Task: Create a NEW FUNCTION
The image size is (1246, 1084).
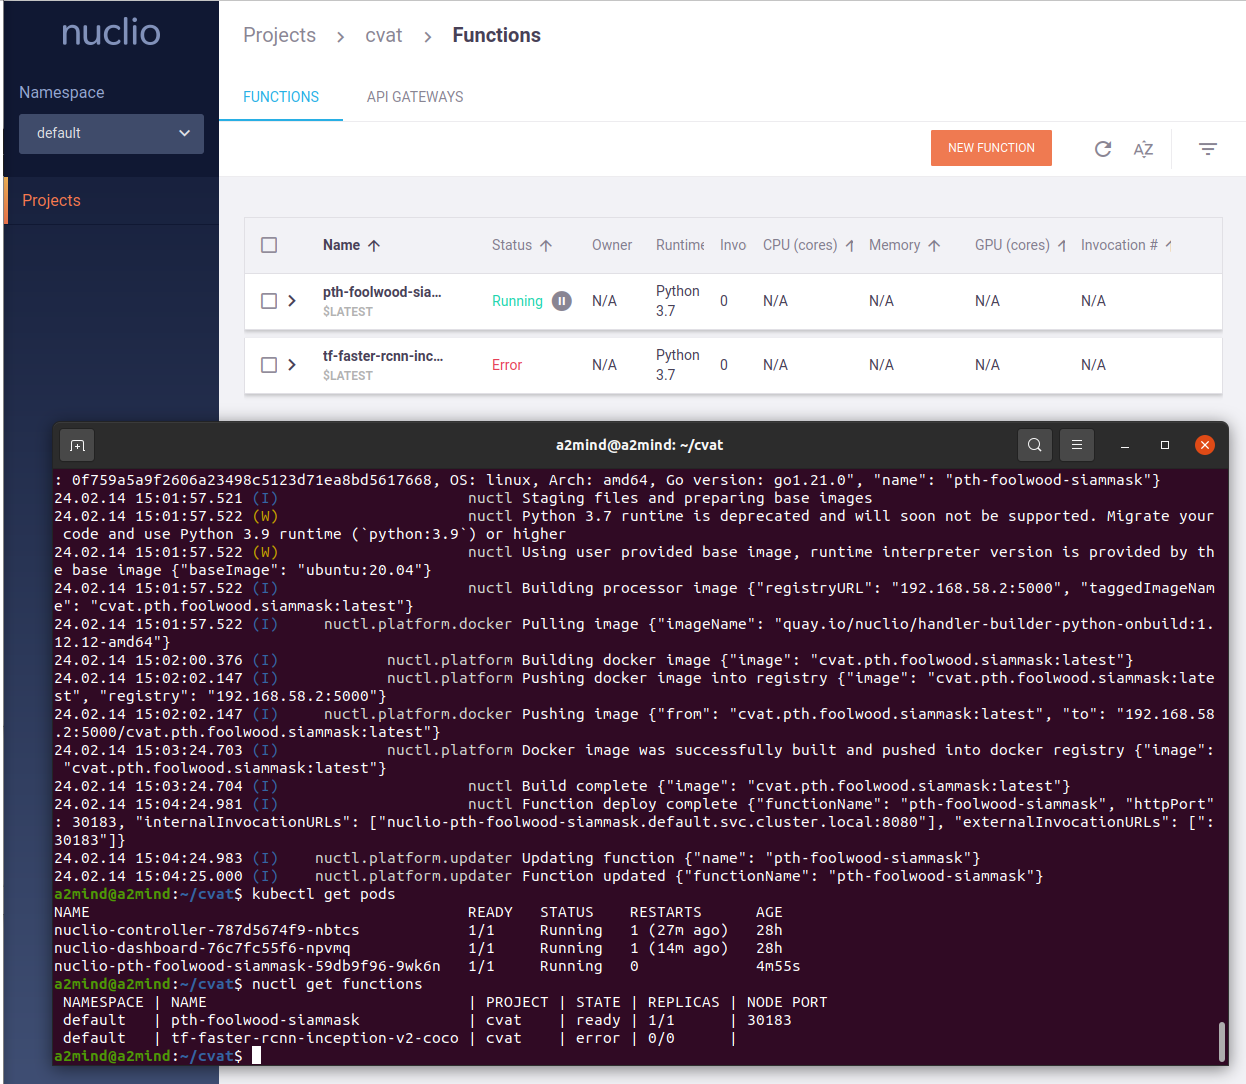Action: click(992, 148)
